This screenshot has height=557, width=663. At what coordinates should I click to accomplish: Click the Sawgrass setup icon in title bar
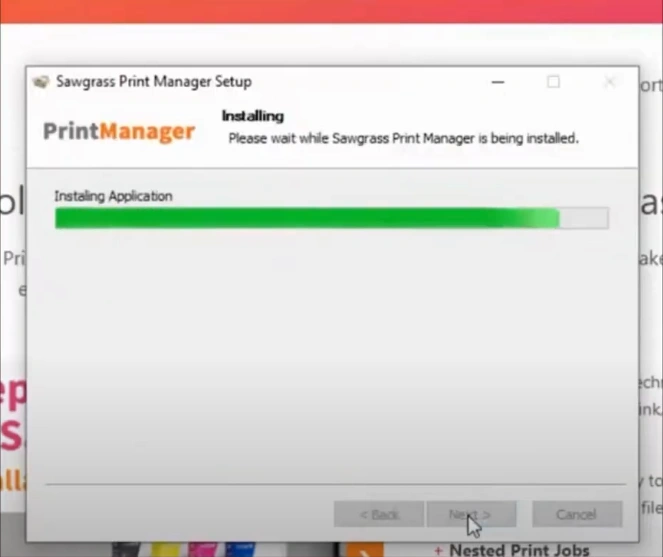(41, 82)
